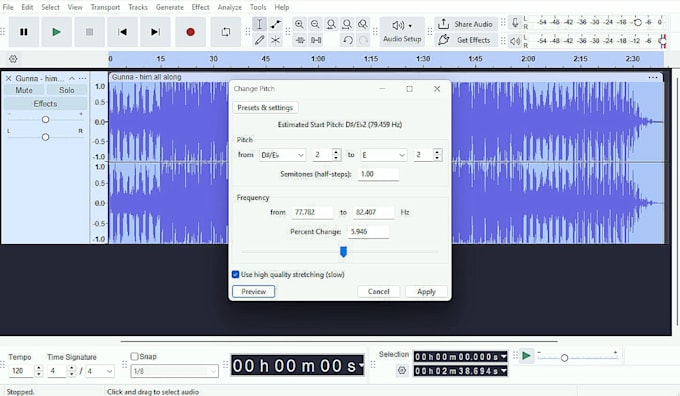This screenshot has height=396, width=680.
Task: Increase the from-octave spinner value
Action: (337, 152)
